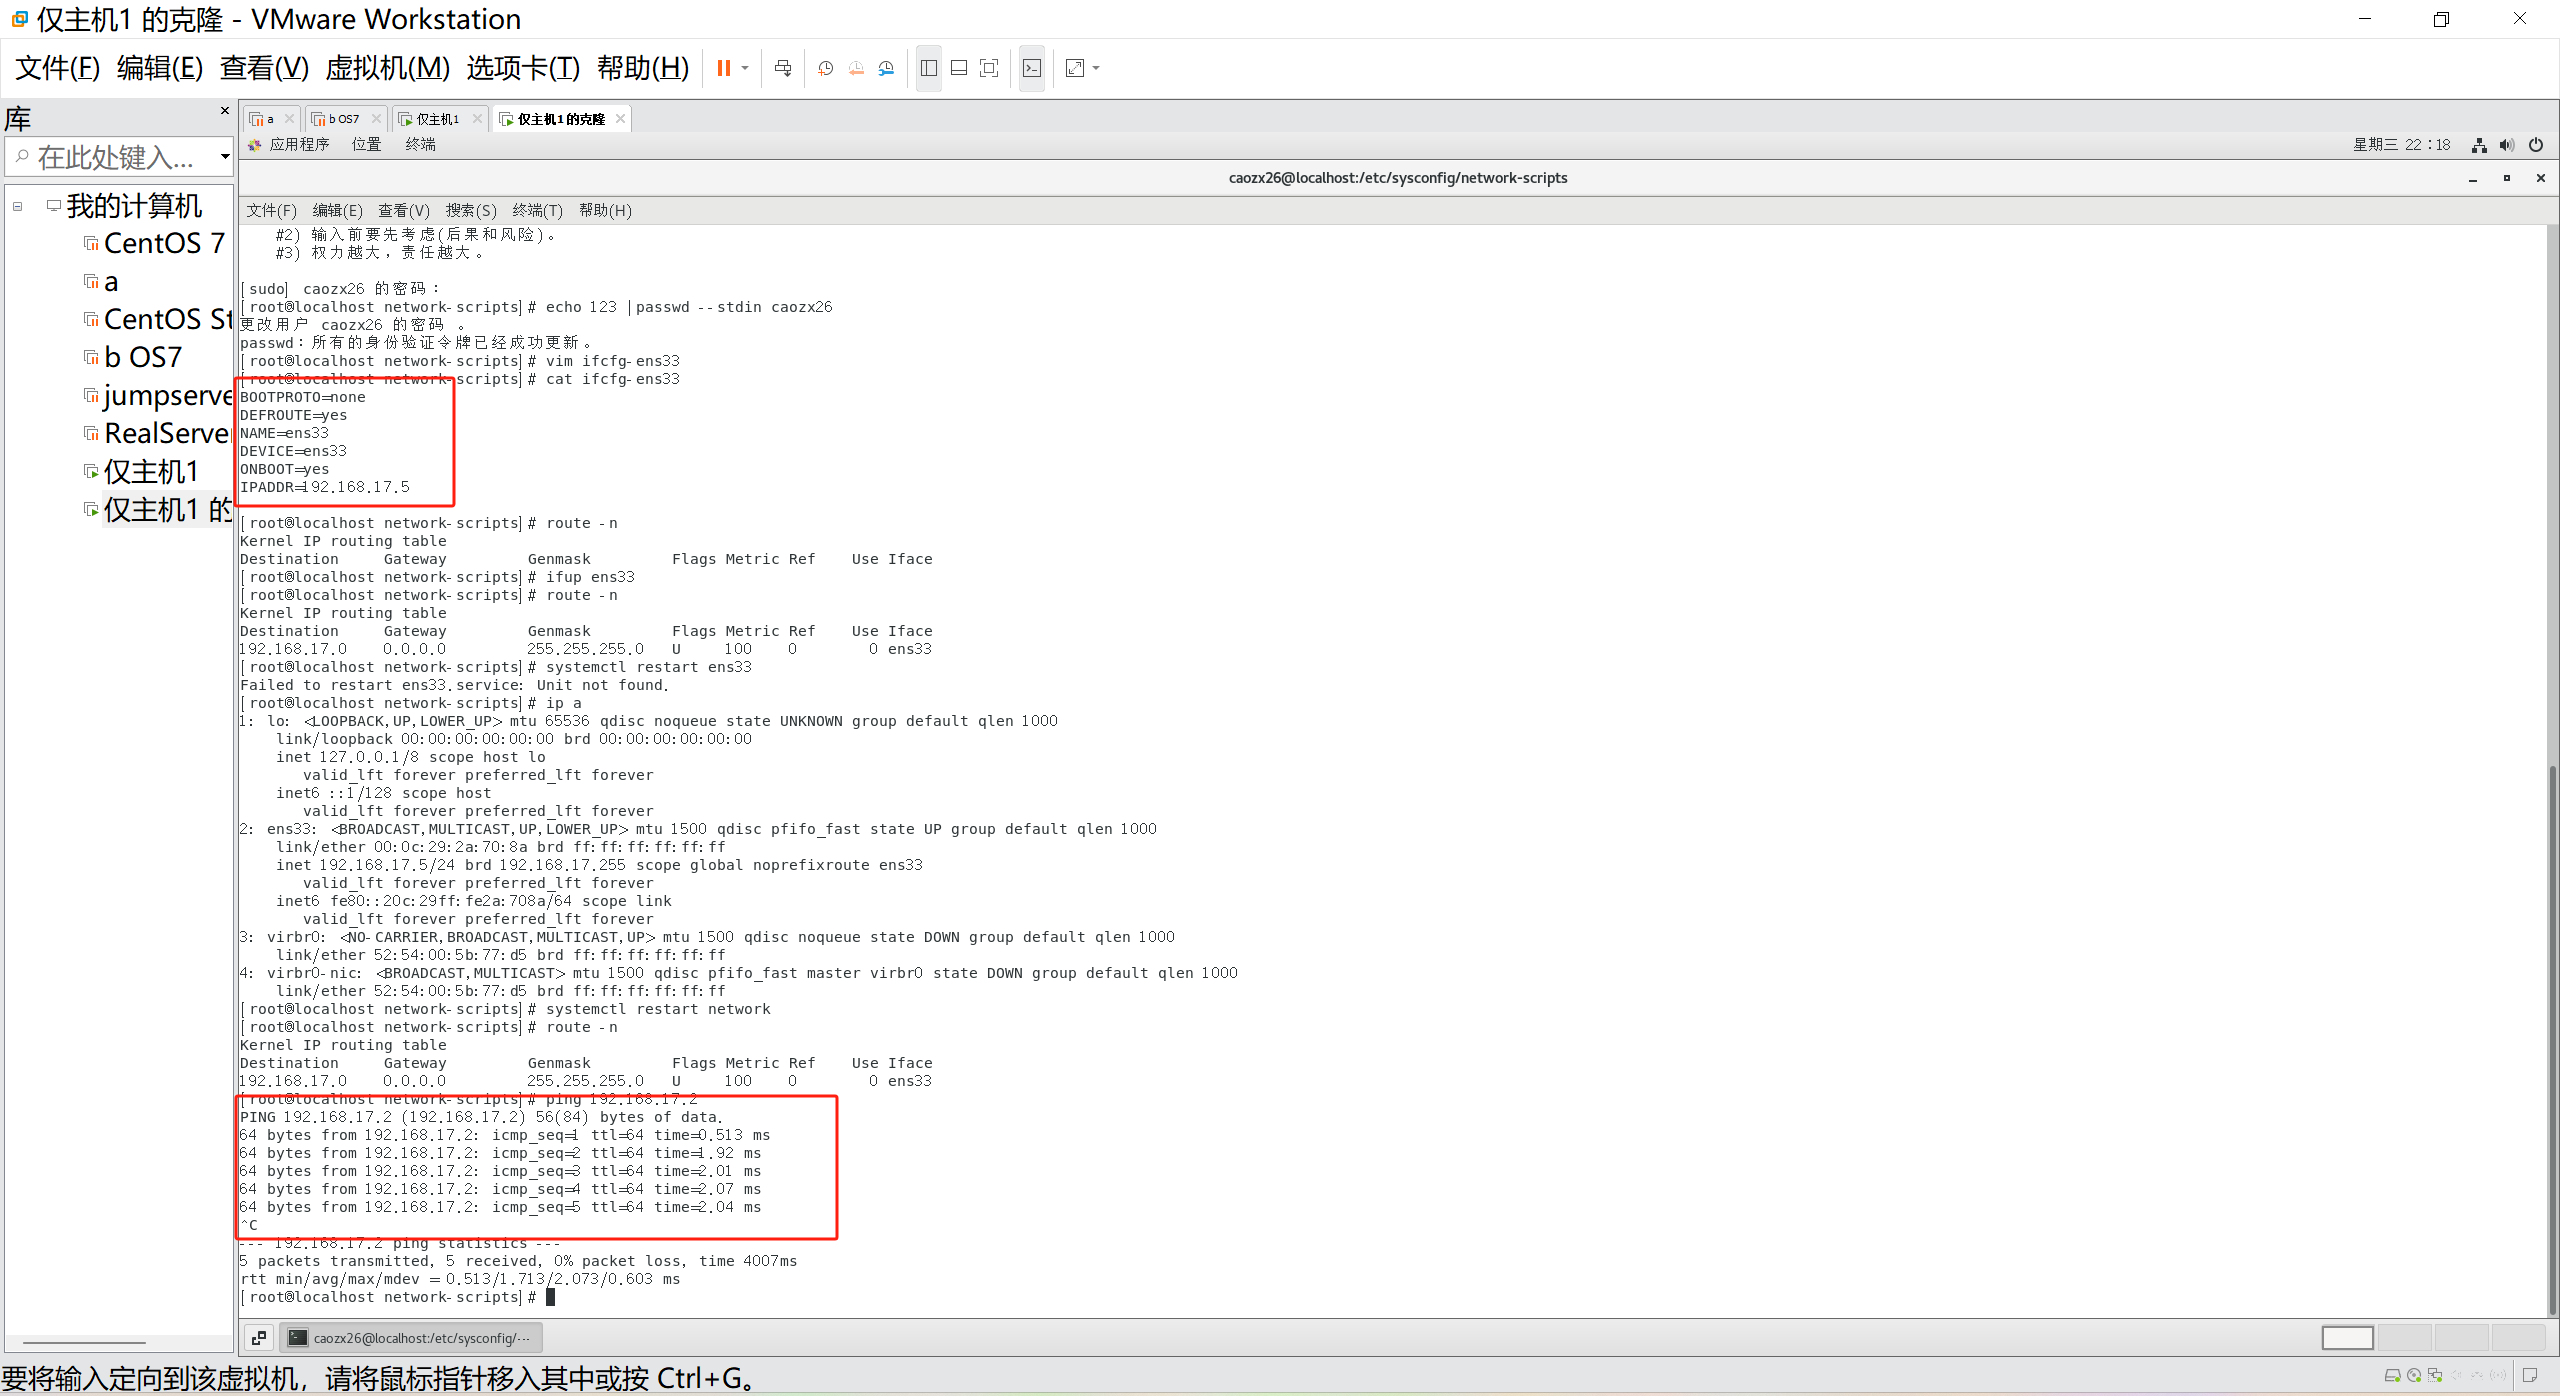Switch to the b OS7 tab
This screenshot has width=2560, height=1396.
click(x=343, y=119)
